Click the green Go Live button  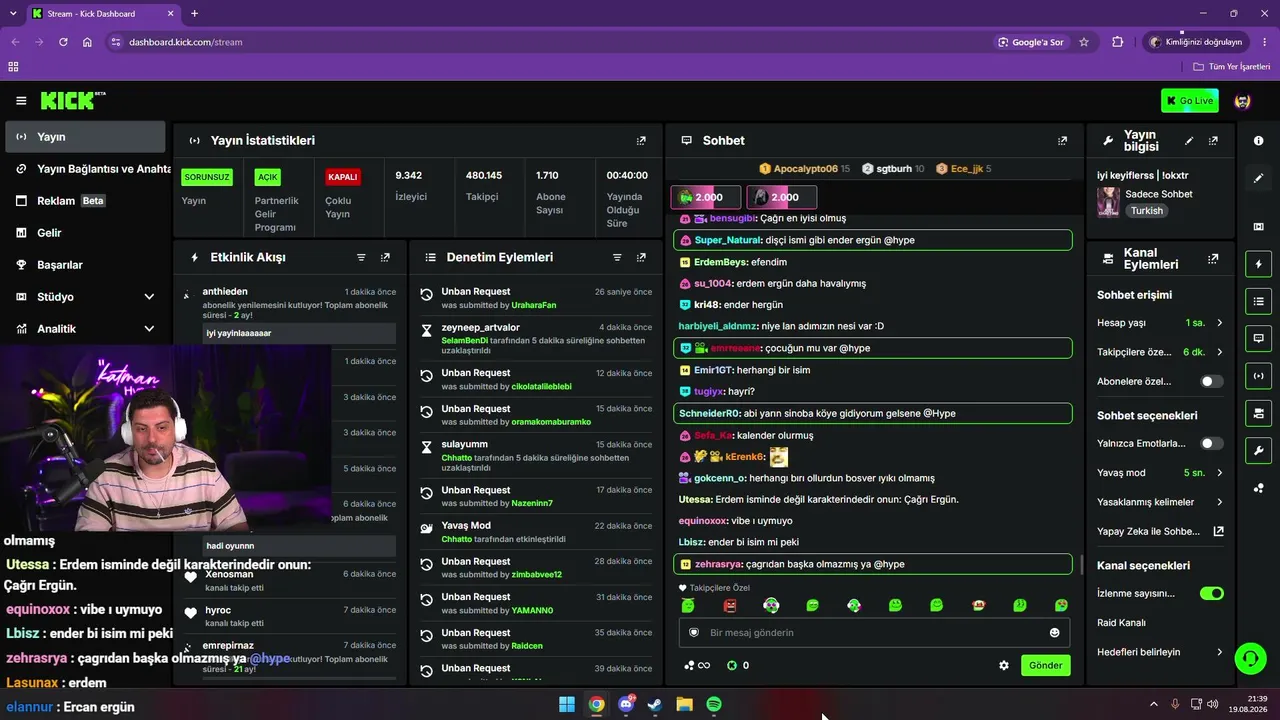point(1190,100)
